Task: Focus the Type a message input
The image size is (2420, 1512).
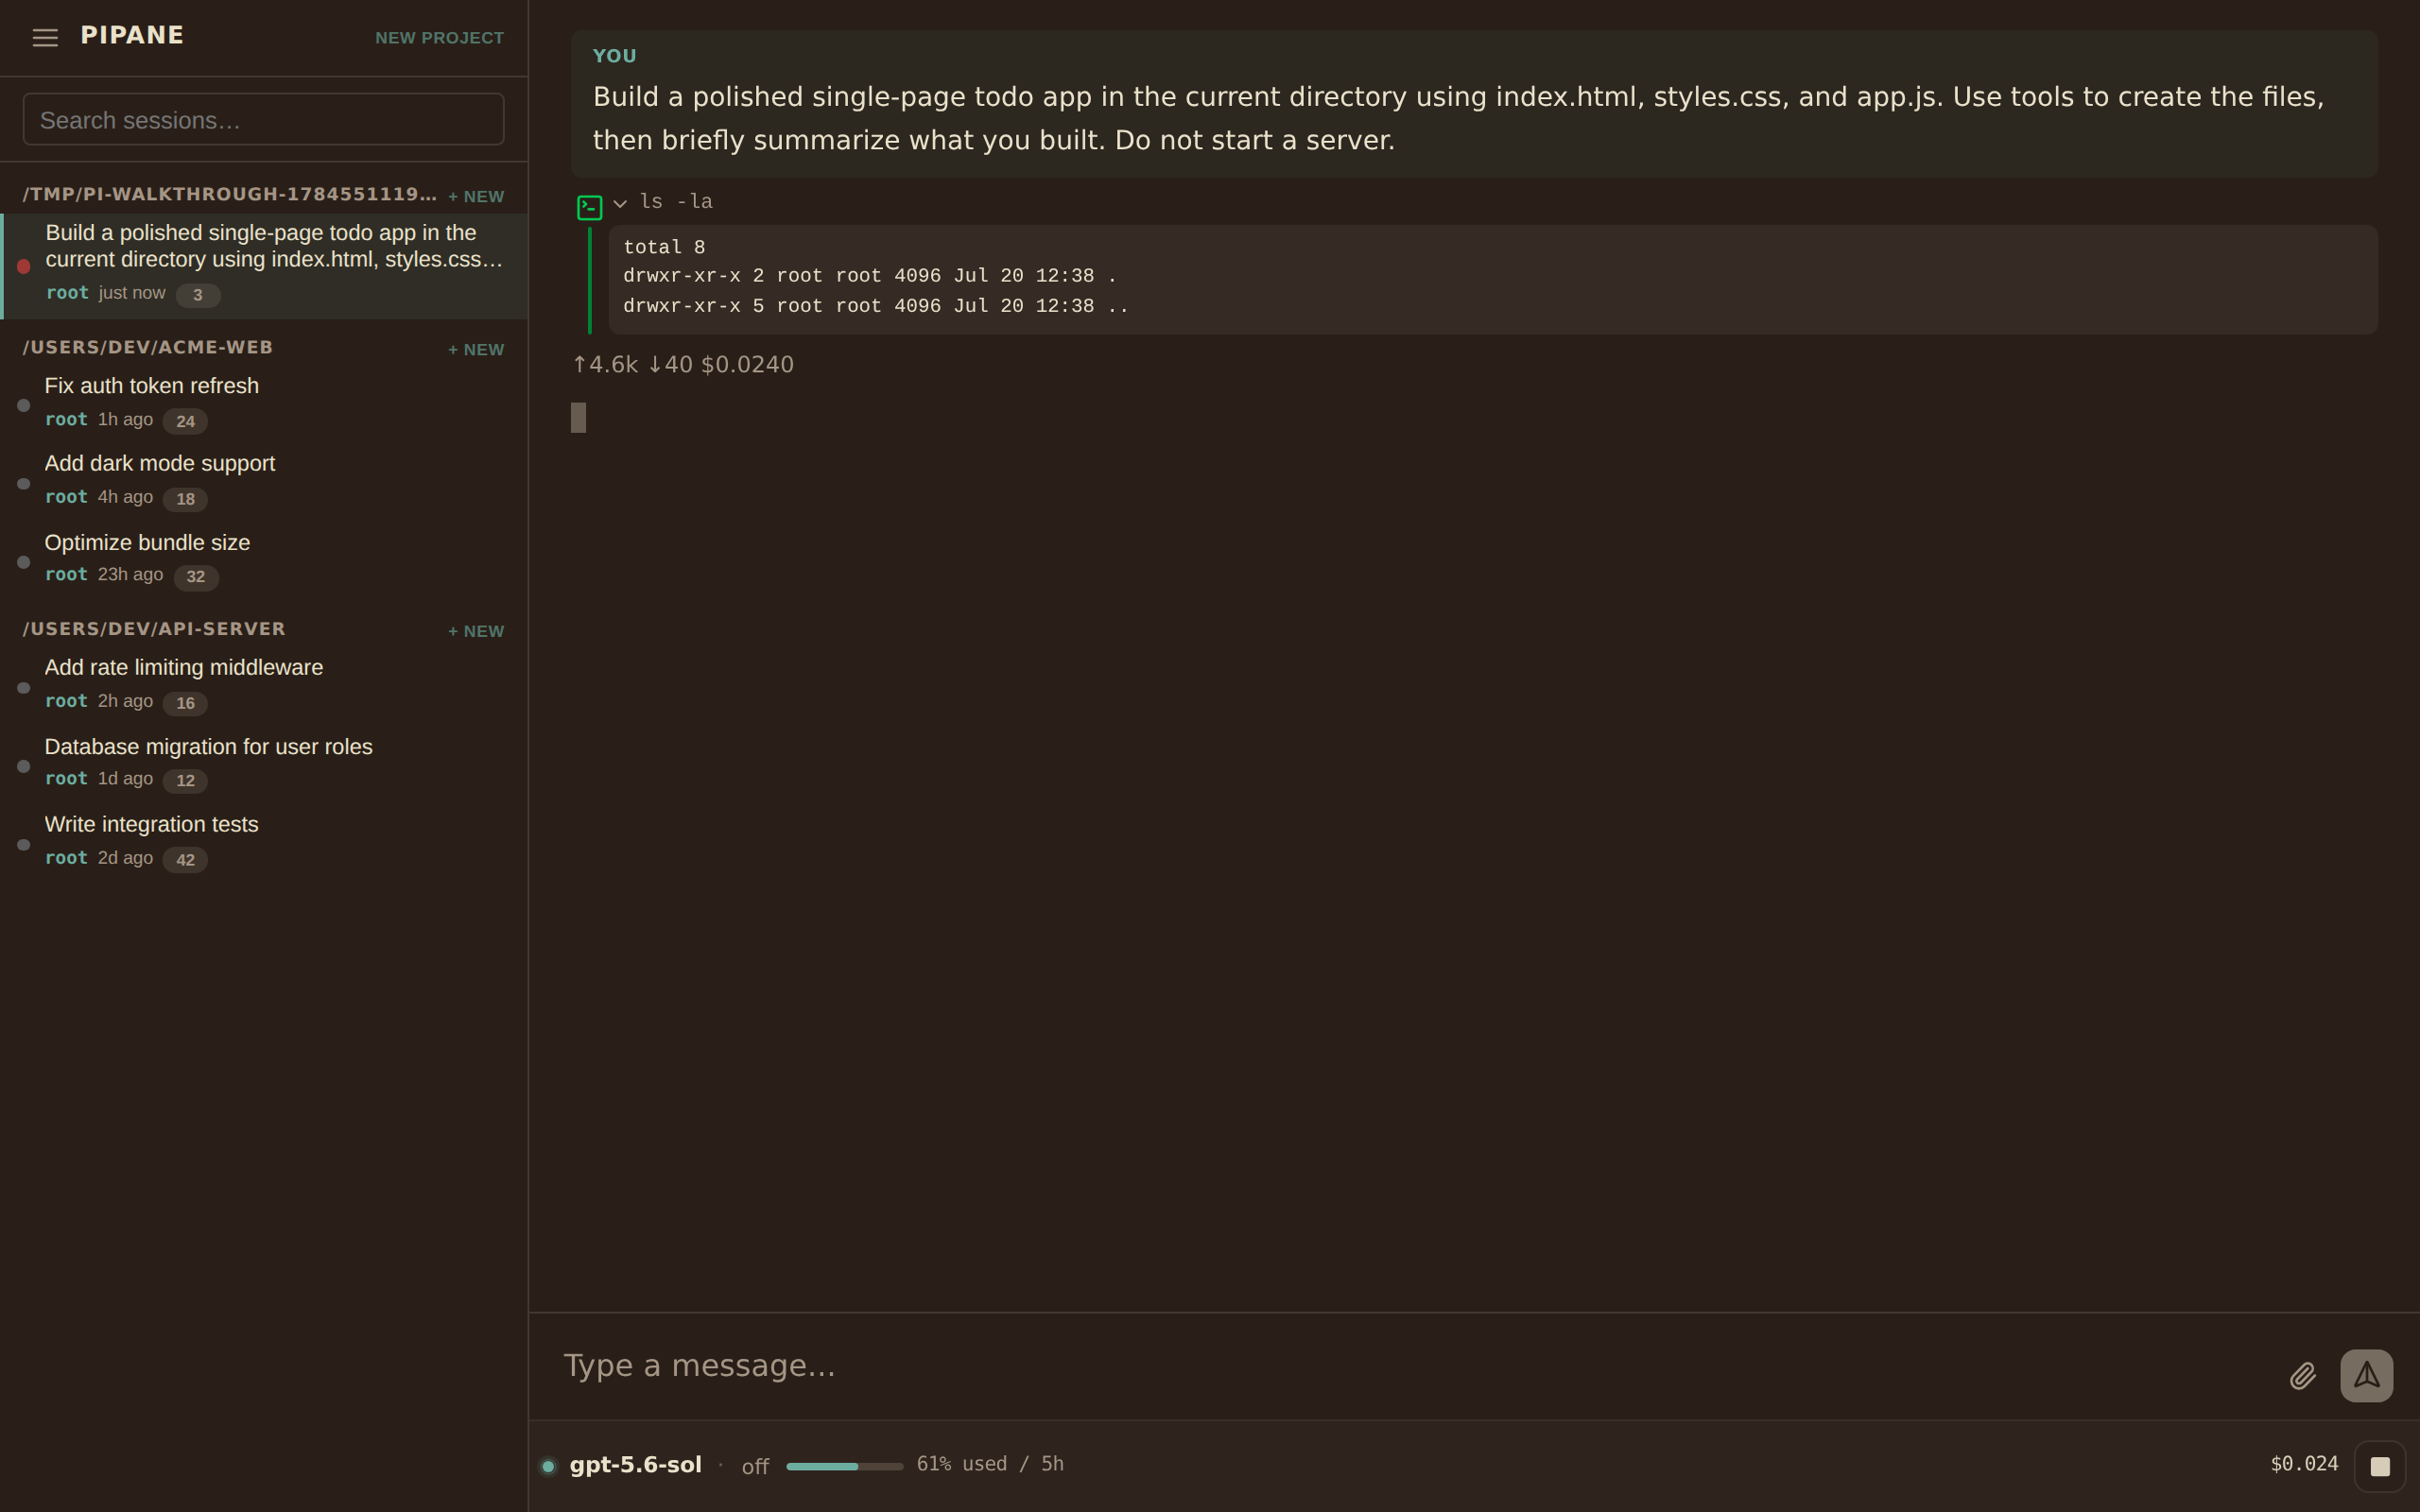Action: tap(1410, 1366)
